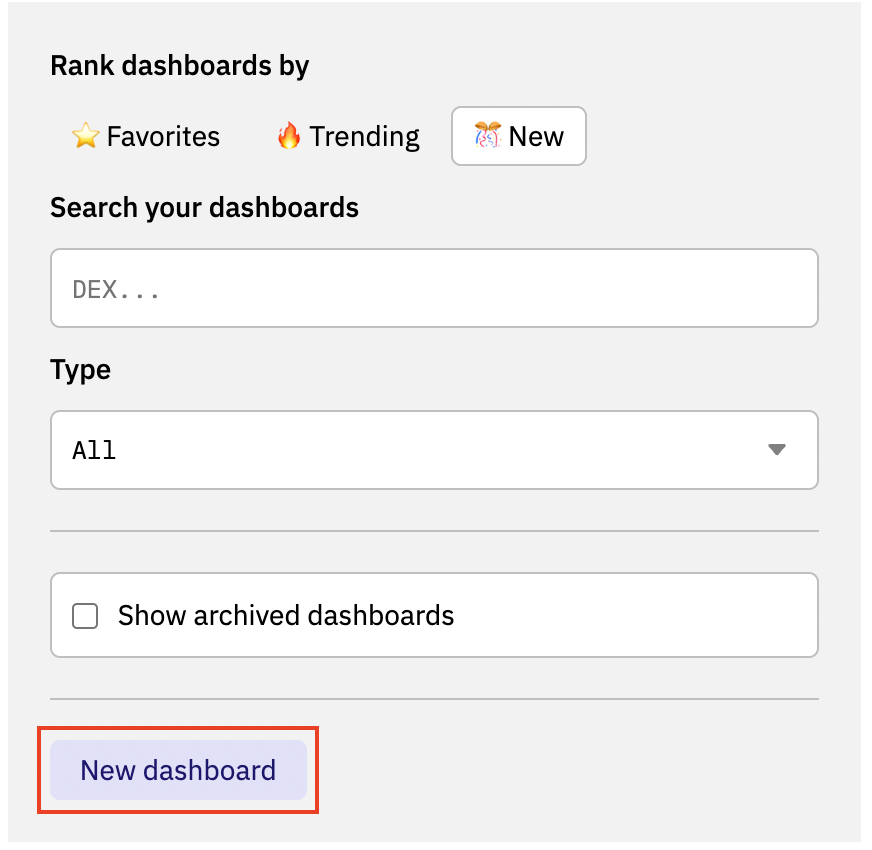Click the star icon next to Favorites
Viewport: 872px width, 850px height.
86,136
